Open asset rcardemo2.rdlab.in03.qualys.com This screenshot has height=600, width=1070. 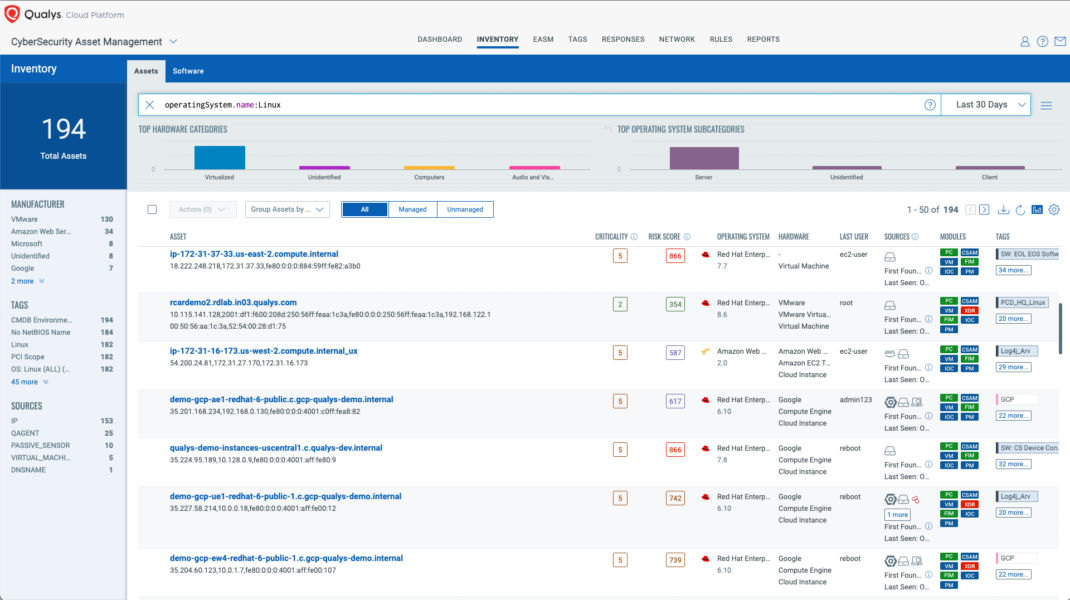tap(233, 302)
